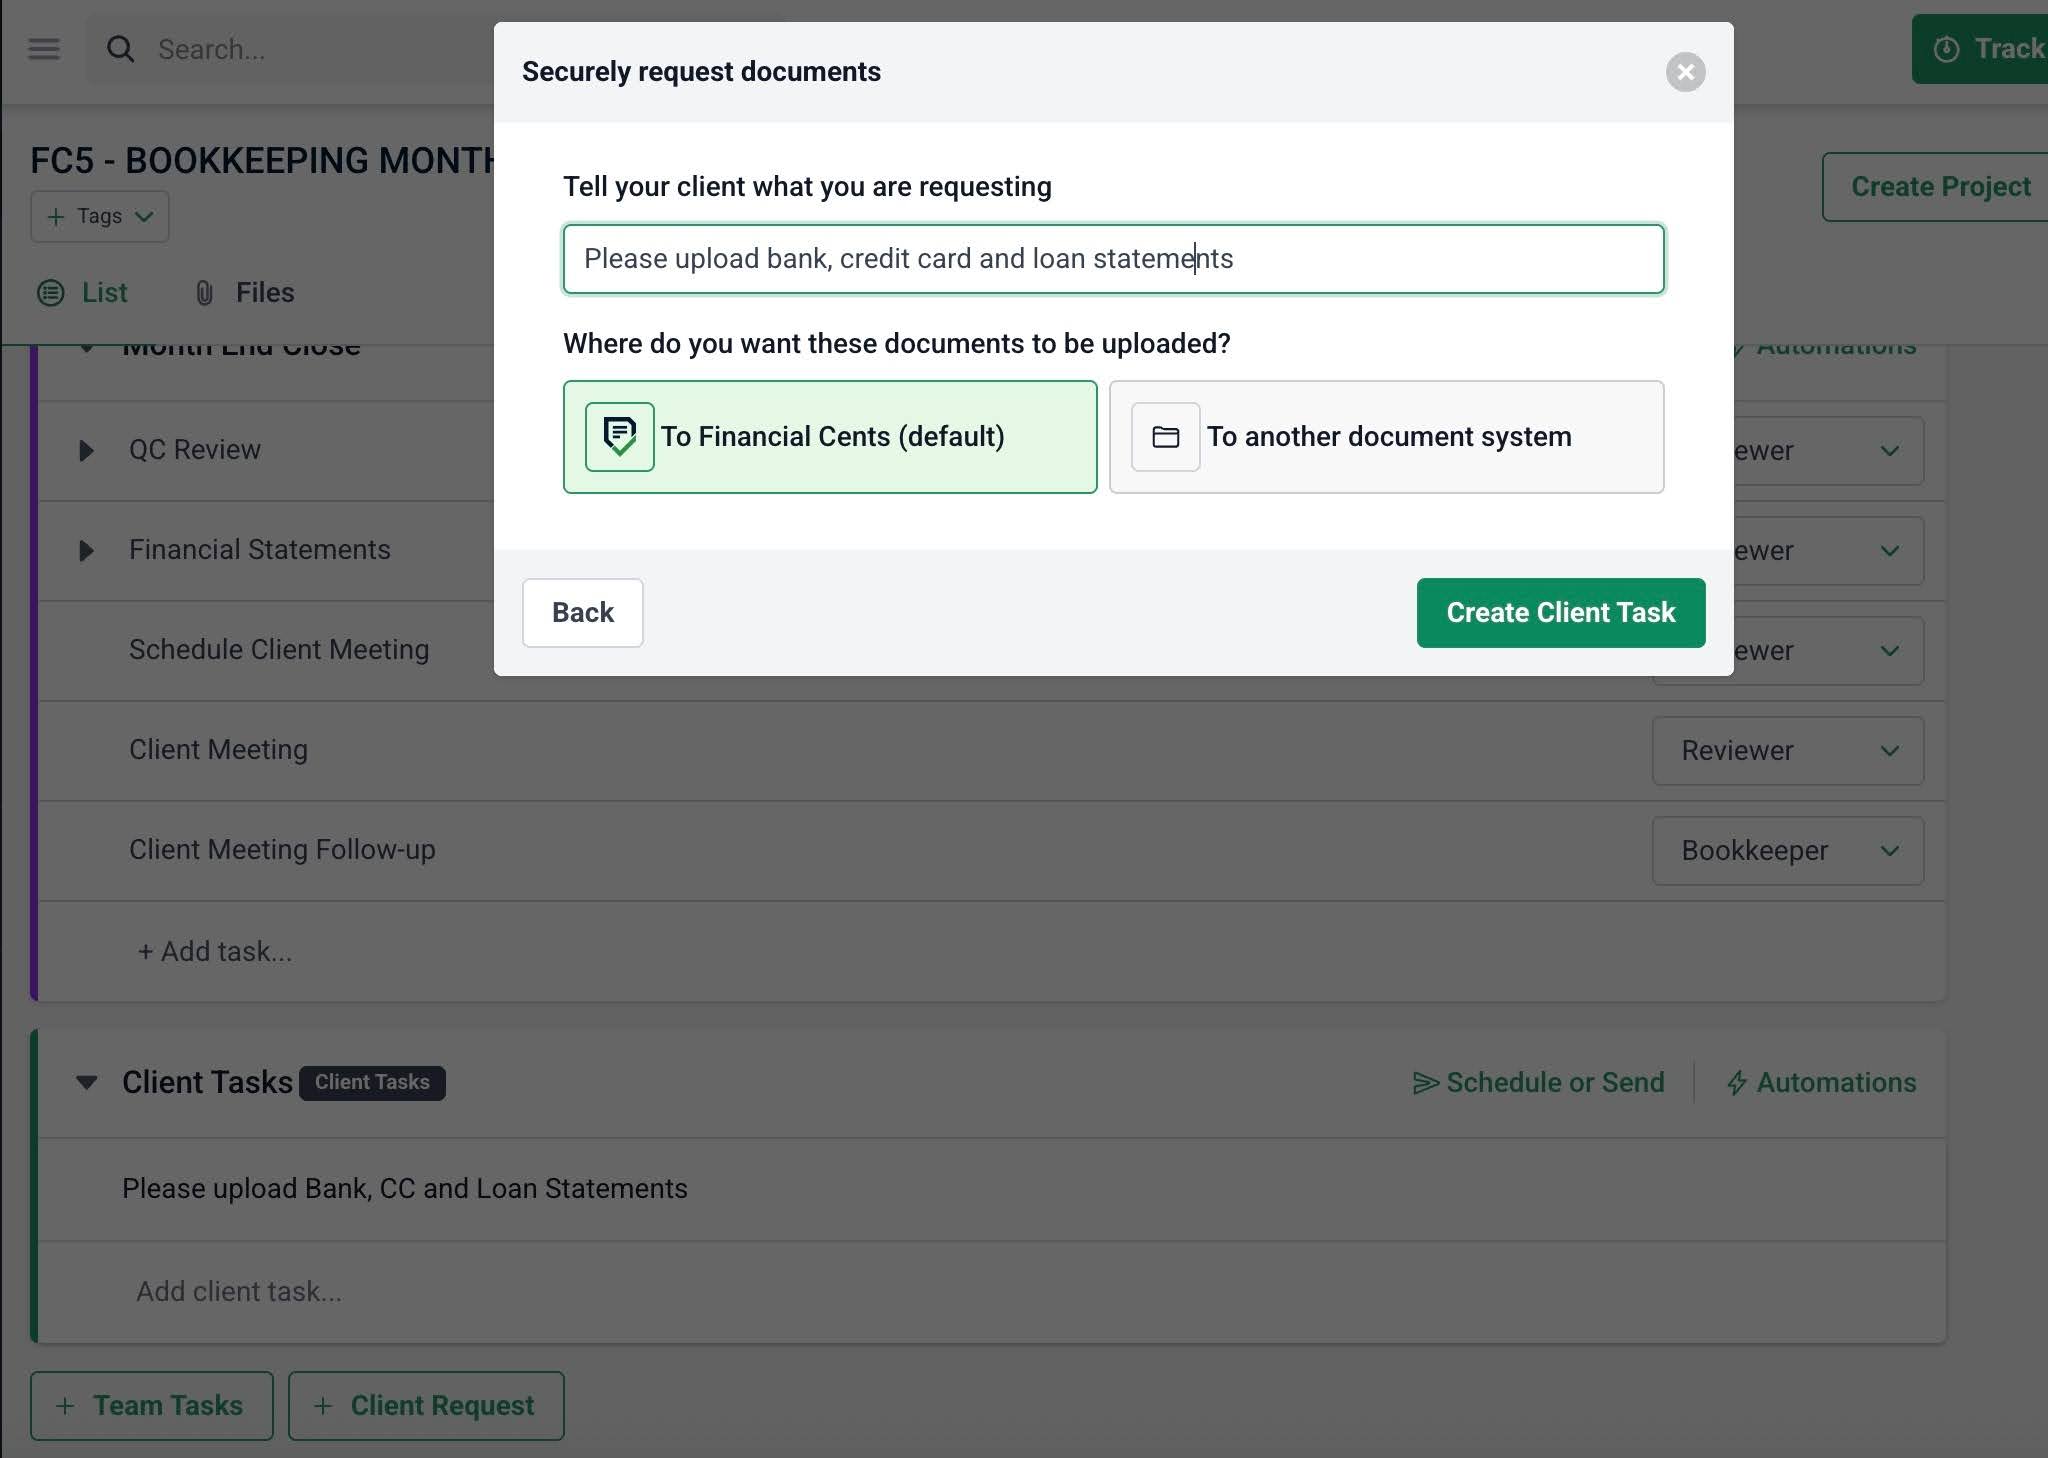Screen dimensions: 2048x1458
Task: Expand the QC Review task
Action: [x=86, y=451]
